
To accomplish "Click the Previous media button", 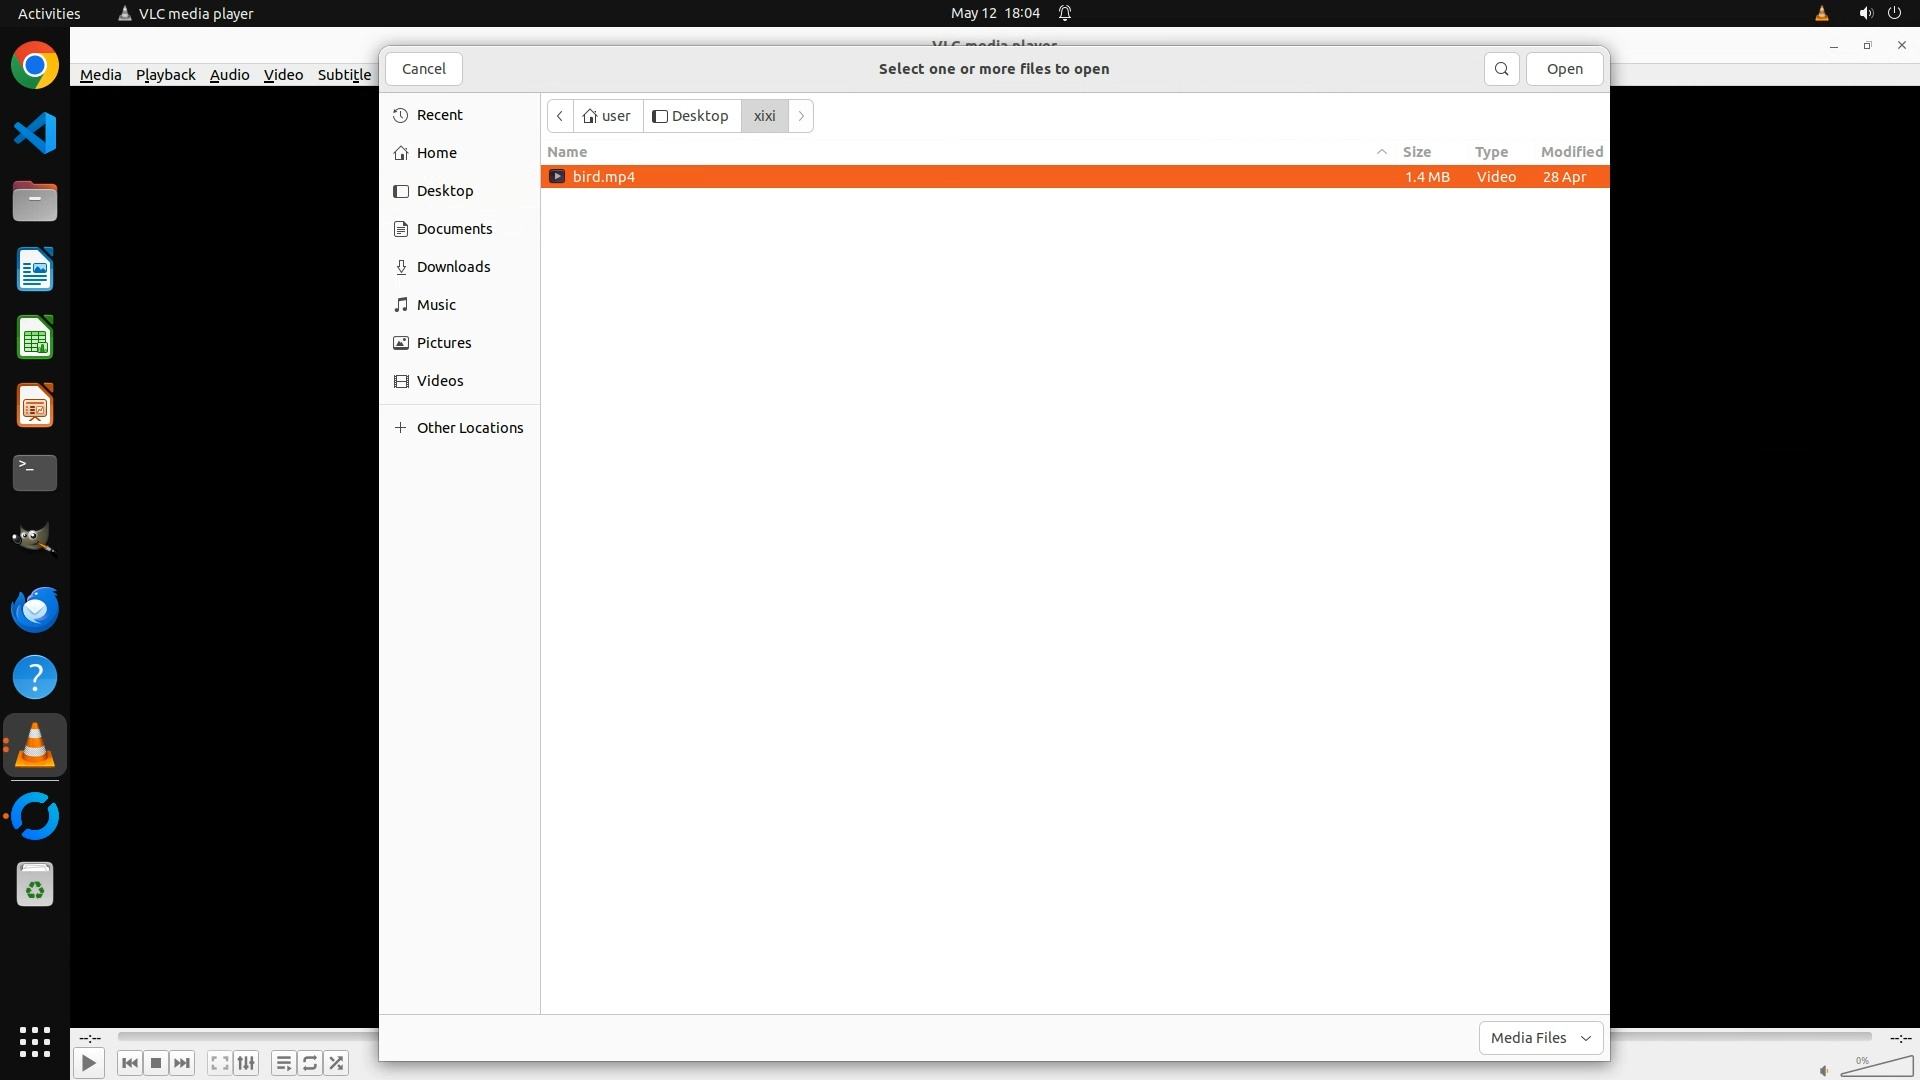I will (x=129, y=1063).
